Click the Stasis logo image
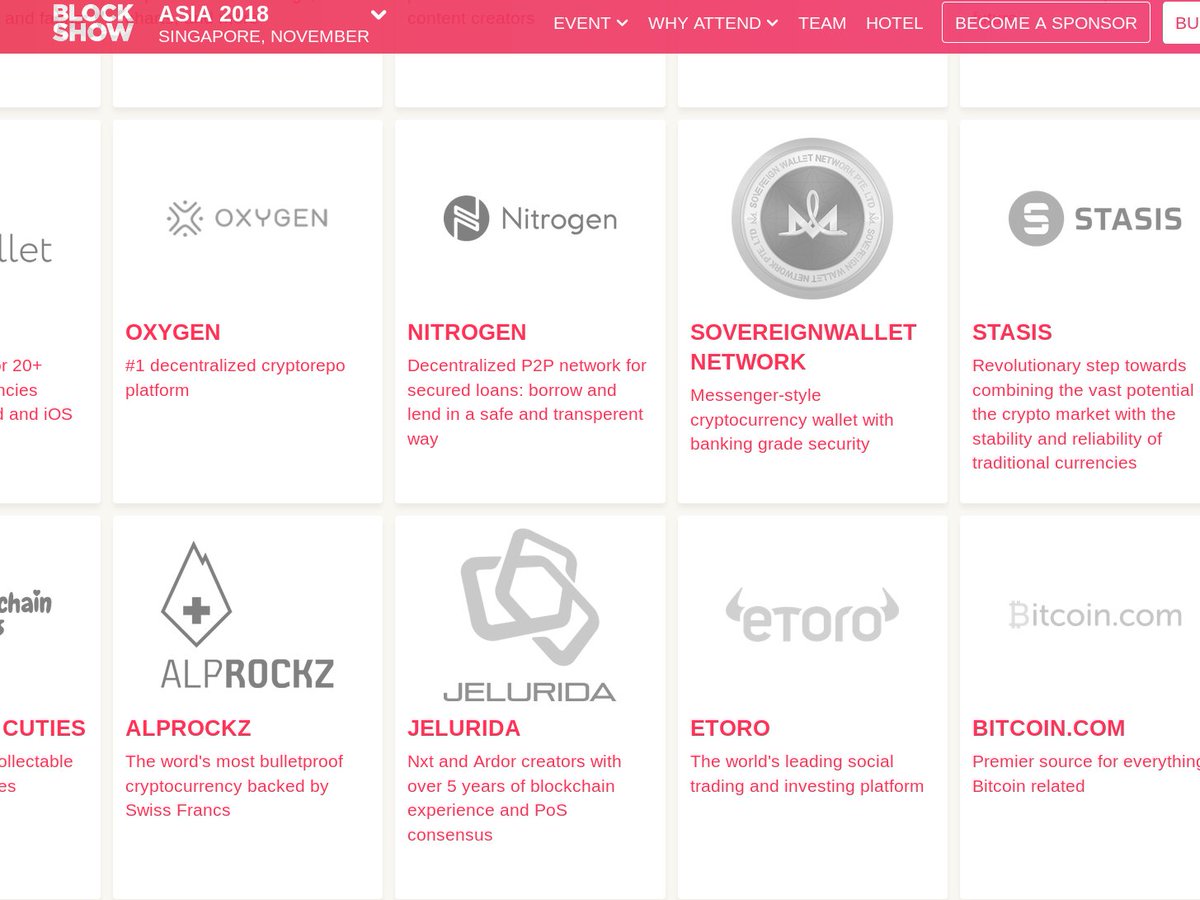 point(1095,218)
